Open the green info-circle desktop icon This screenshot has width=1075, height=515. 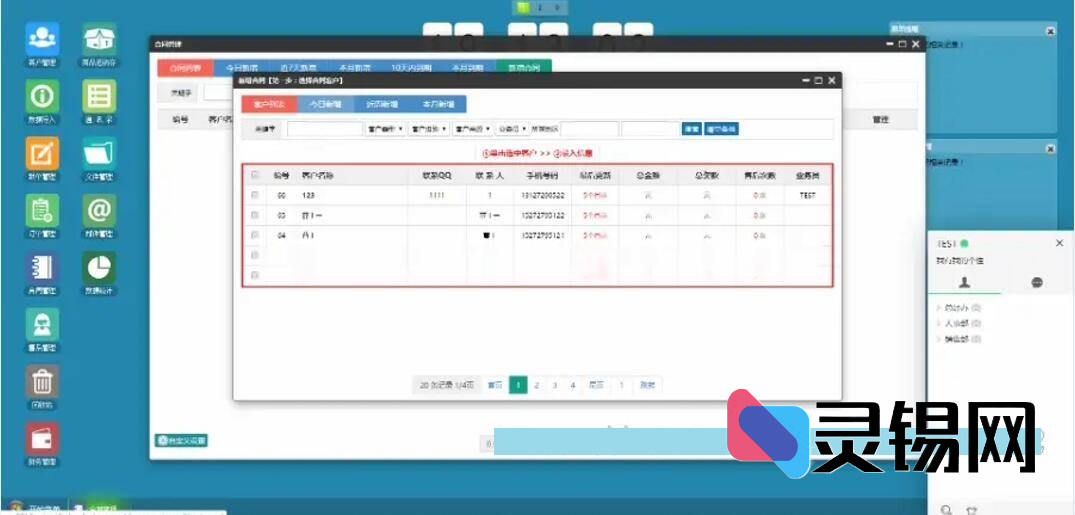pyautogui.click(x=42, y=97)
